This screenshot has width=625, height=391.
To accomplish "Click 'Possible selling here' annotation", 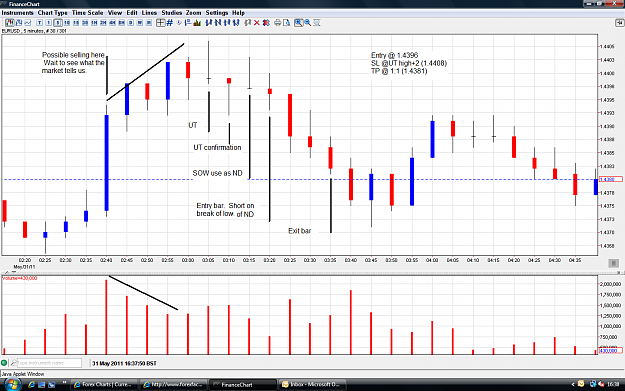I will (73, 55).
